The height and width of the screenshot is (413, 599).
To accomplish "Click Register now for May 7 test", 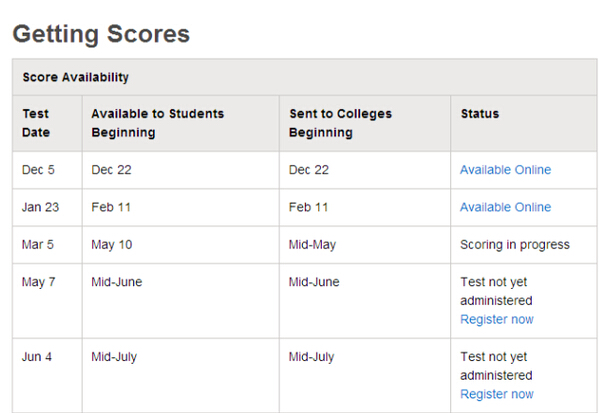I will click(497, 319).
